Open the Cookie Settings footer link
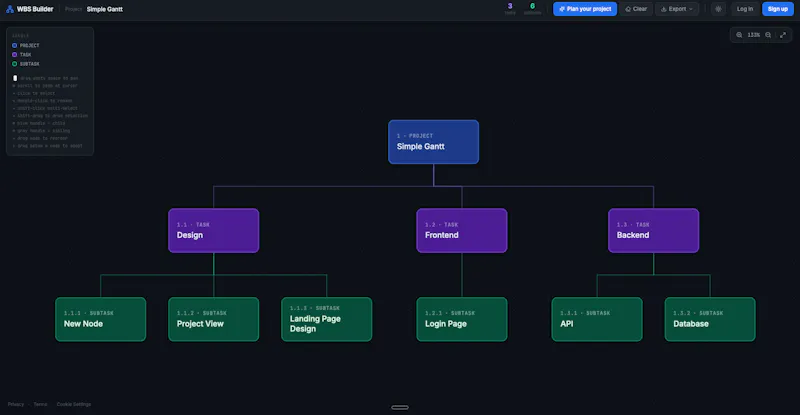 (x=73, y=404)
